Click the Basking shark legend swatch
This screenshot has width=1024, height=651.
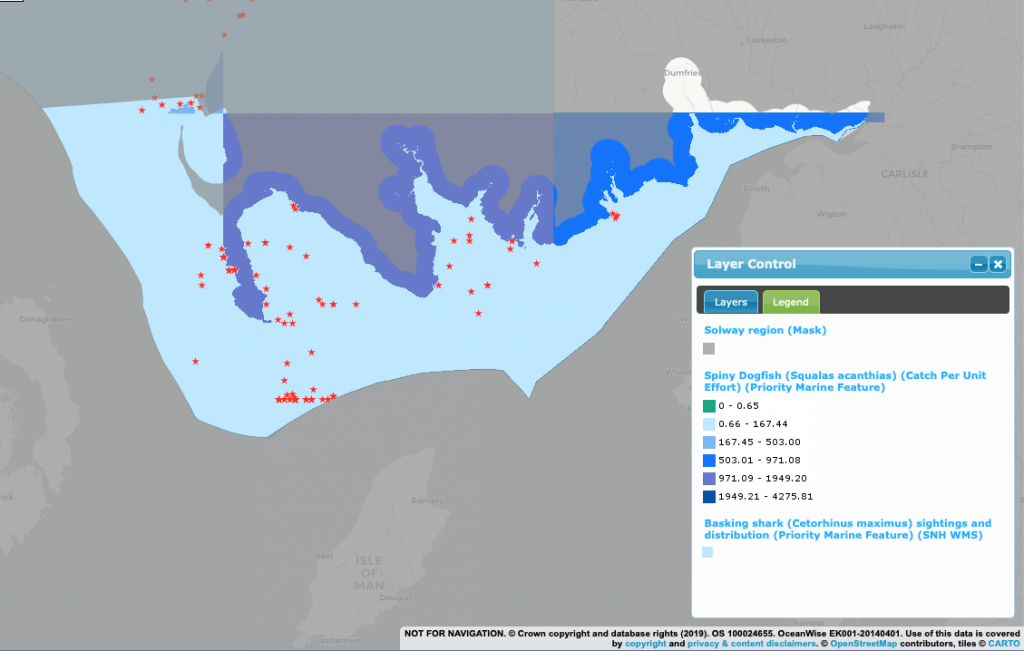click(709, 552)
